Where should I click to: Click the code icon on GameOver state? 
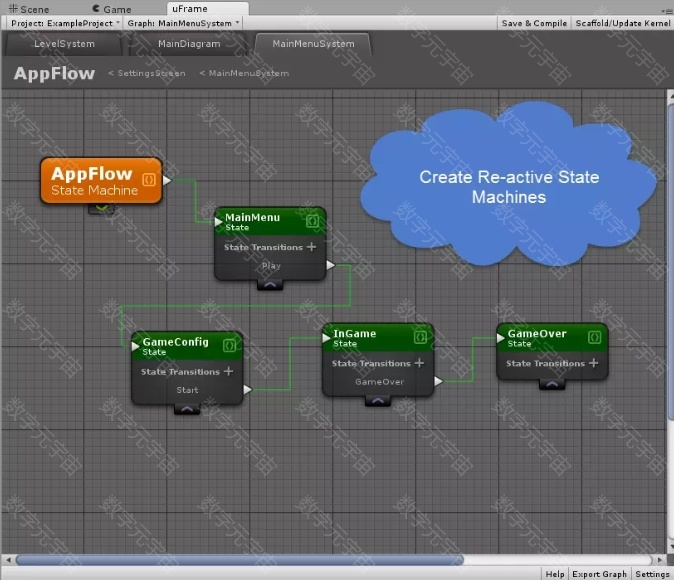tap(594, 337)
